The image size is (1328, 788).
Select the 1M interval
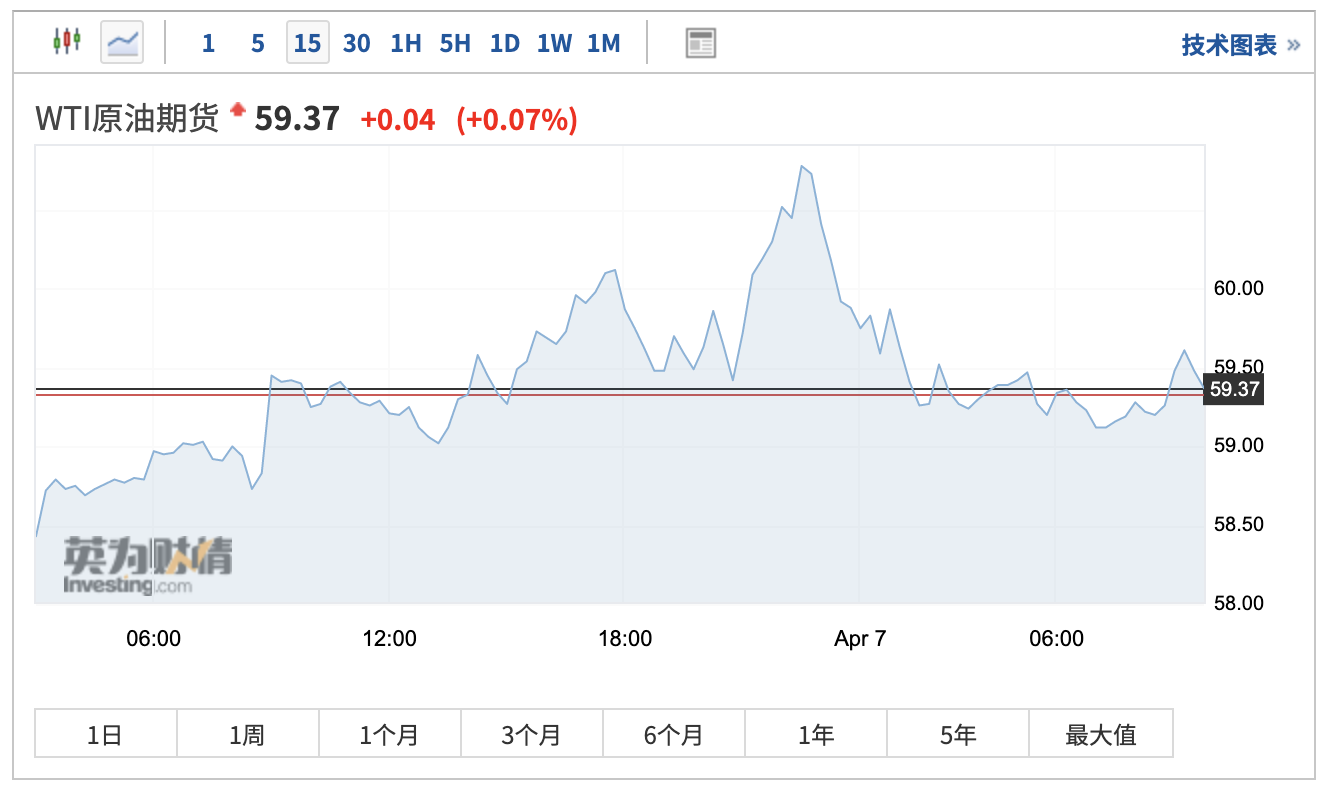[x=603, y=43]
